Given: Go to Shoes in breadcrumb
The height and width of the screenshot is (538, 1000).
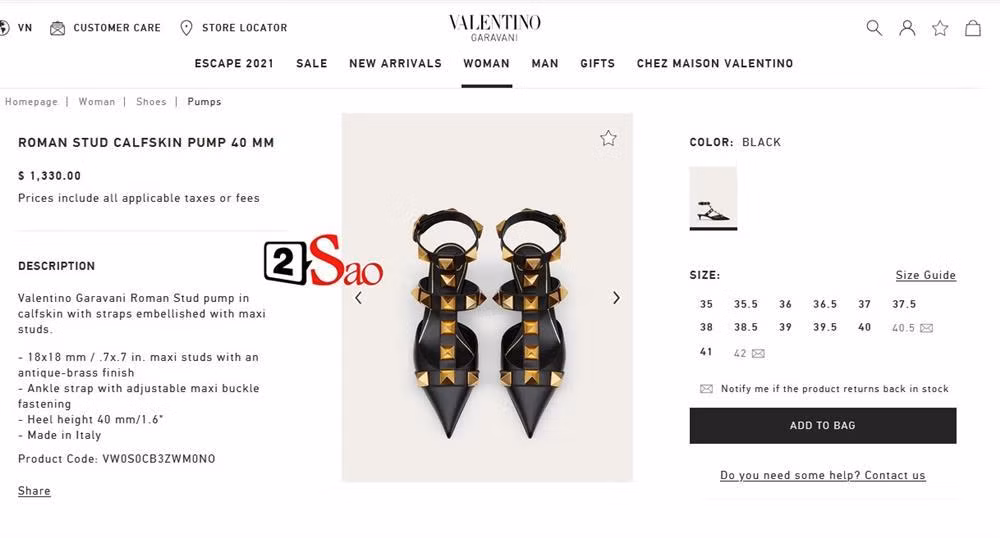Looking at the screenshot, I should [151, 102].
